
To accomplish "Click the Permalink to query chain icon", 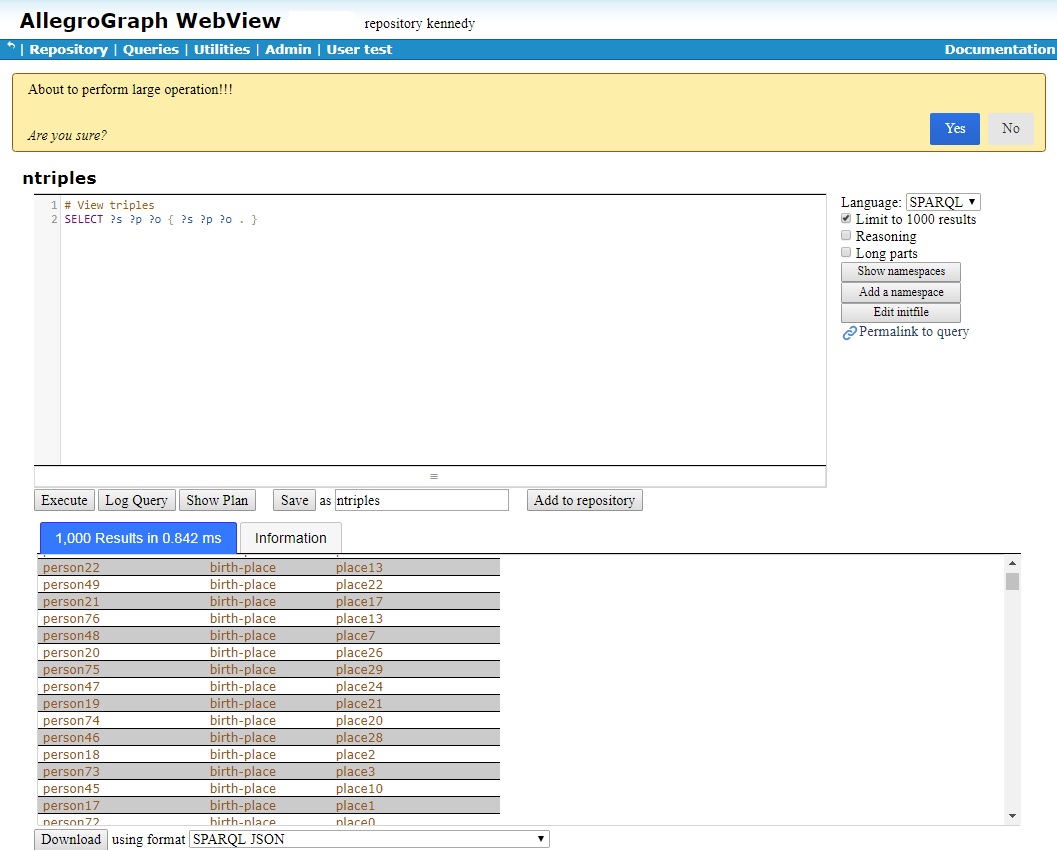I will point(849,333).
